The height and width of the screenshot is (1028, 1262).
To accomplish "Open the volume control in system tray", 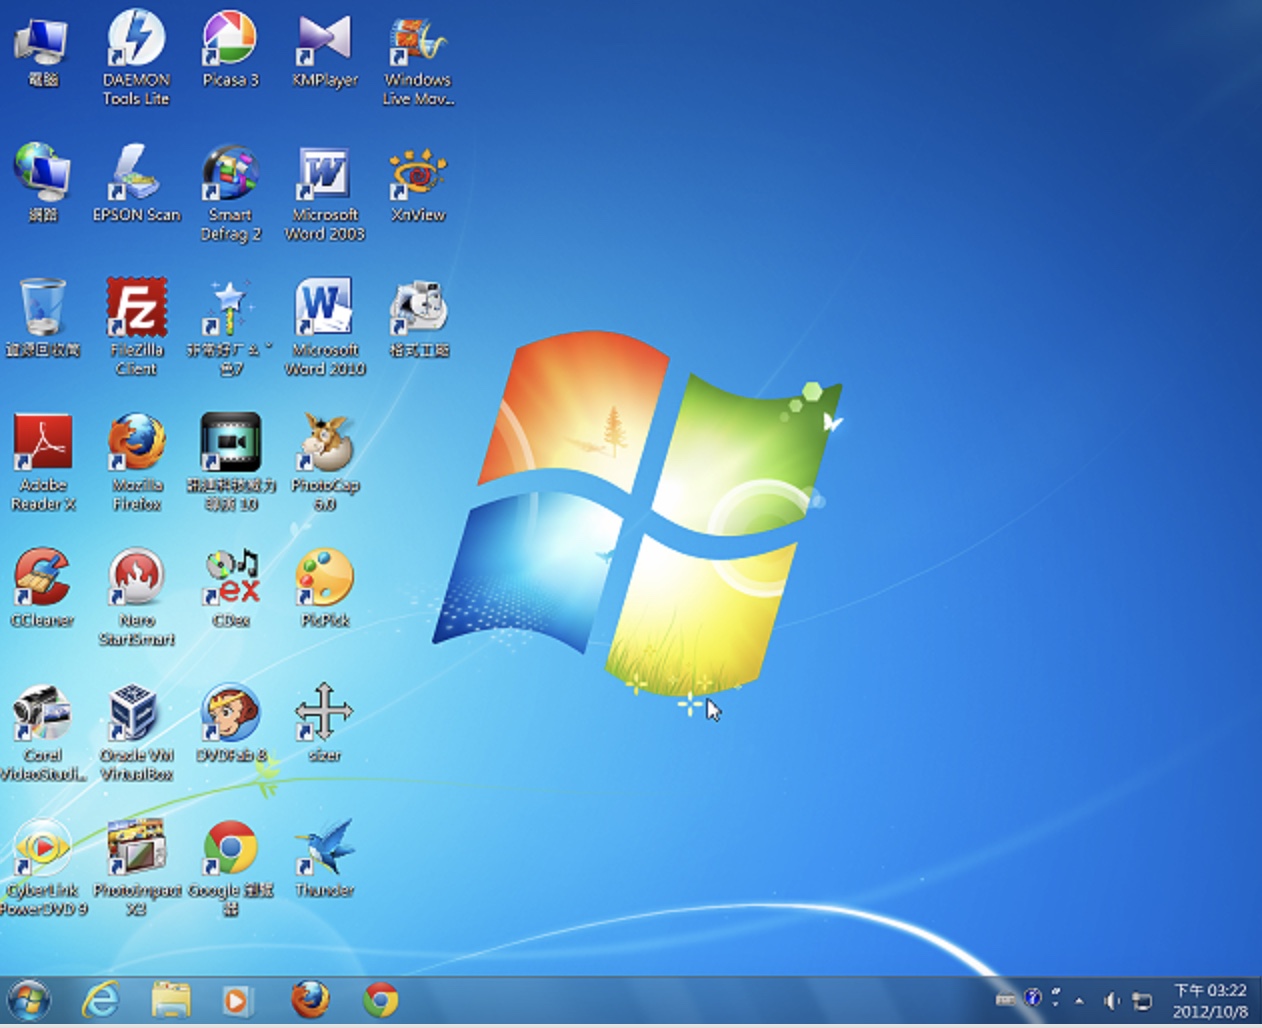I will (1111, 1000).
